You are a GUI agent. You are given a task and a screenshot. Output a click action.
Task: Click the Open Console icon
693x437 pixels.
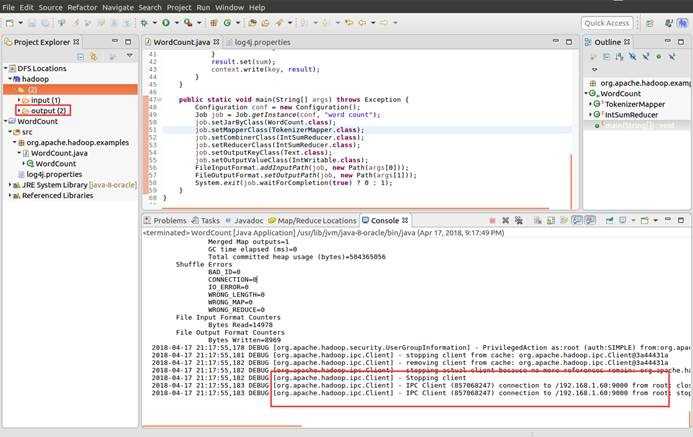[x=645, y=220]
